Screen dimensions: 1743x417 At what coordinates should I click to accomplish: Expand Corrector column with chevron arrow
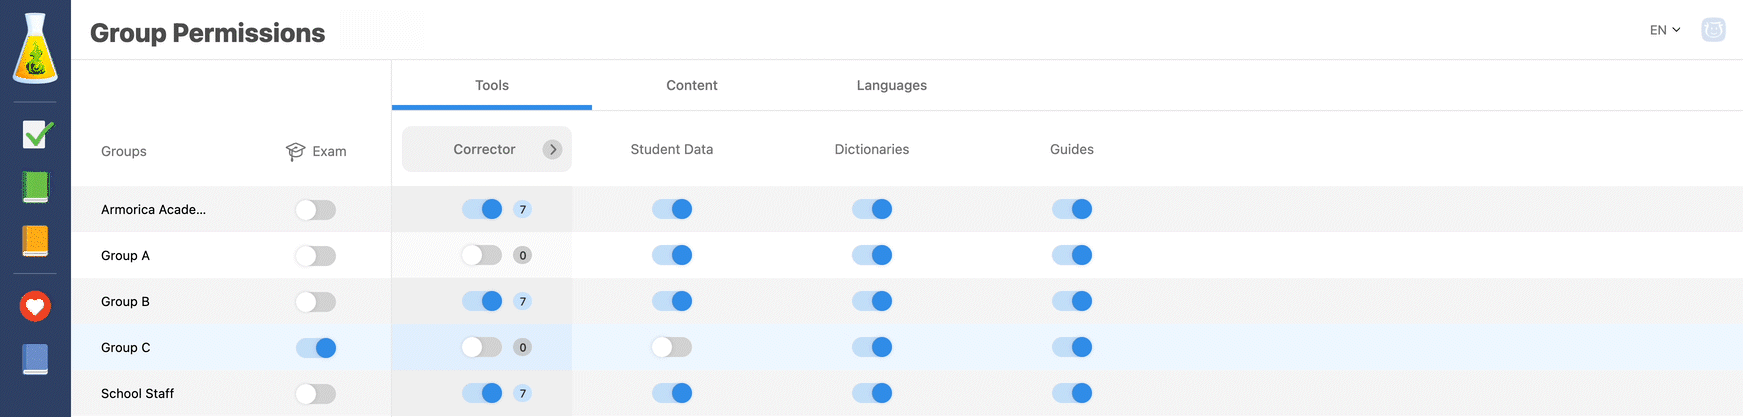[x=552, y=149]
